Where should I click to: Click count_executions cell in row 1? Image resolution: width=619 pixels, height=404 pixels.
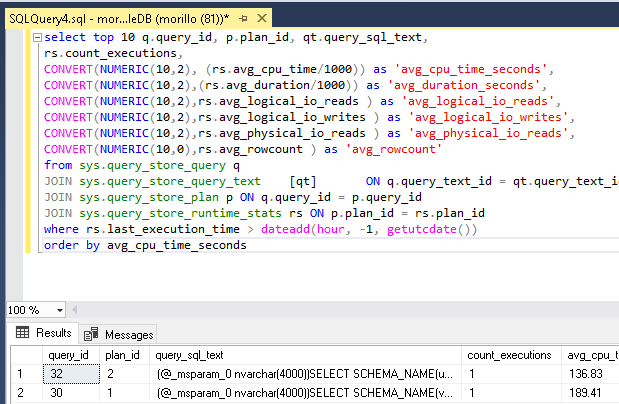click(x=511, y=374)
